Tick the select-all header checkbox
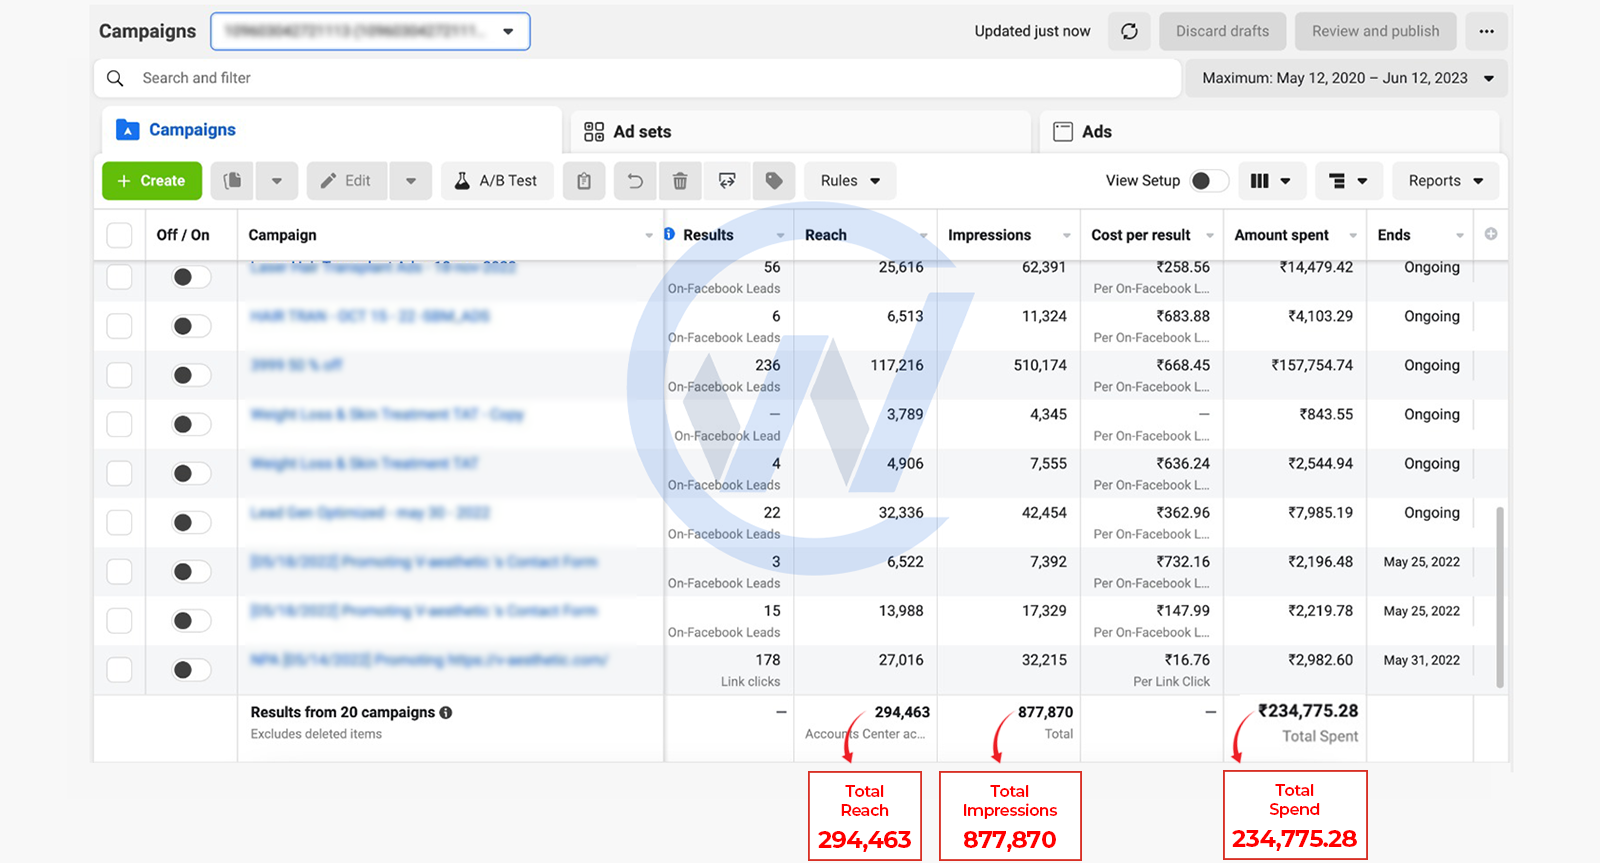The image size is (1600, 863). tap(119, 235)
